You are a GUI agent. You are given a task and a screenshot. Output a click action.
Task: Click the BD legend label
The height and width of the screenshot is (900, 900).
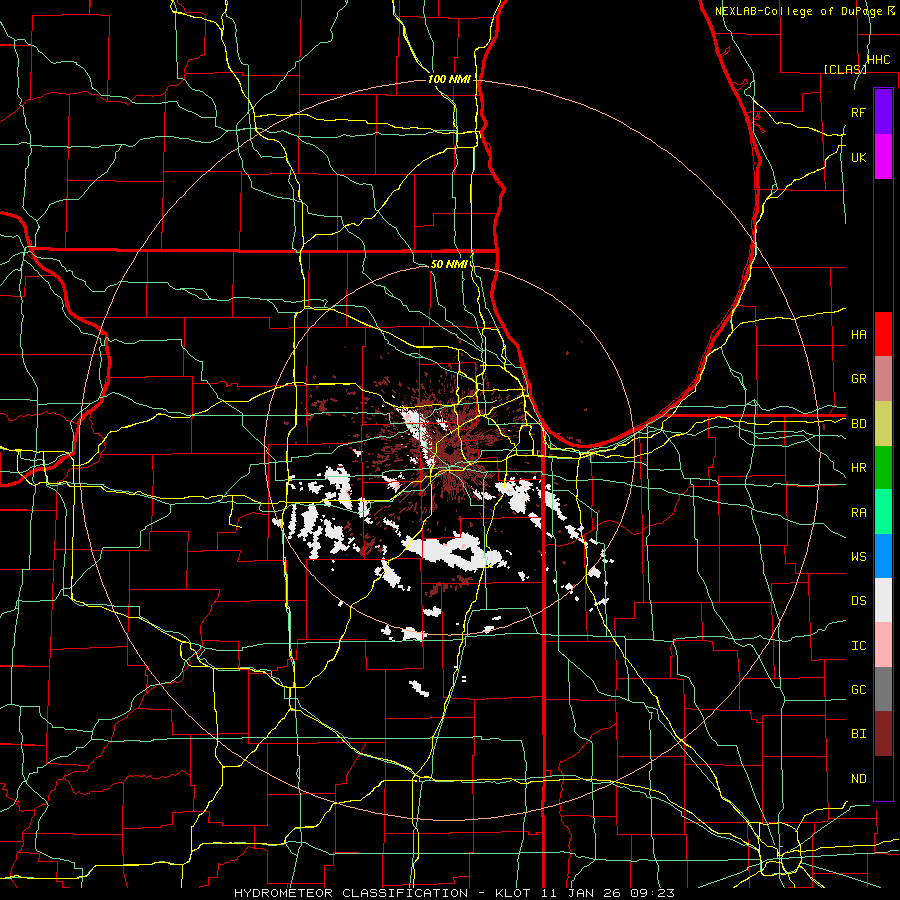pos(859,424)
